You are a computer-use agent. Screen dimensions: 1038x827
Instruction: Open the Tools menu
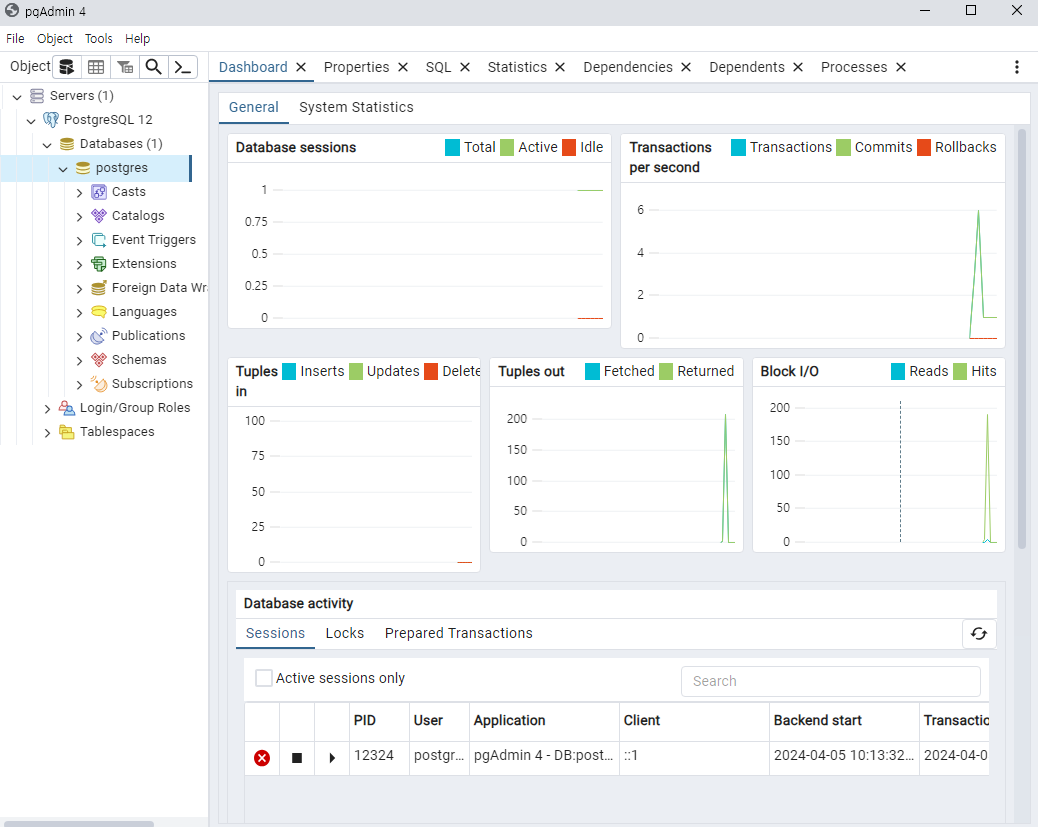99,38
